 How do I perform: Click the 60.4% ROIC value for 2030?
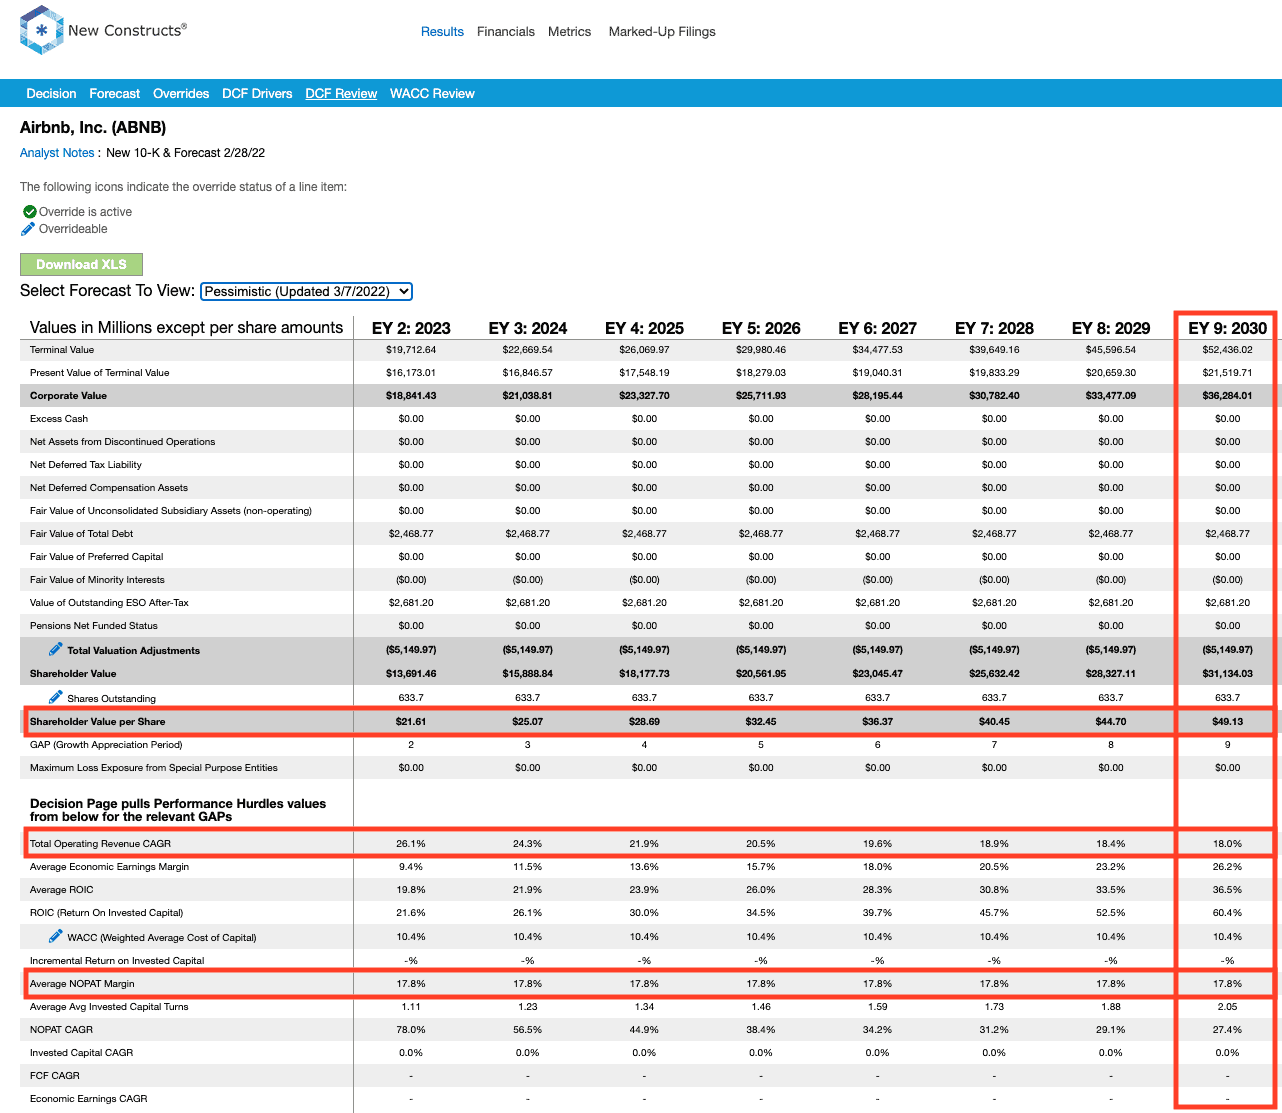point(1227,913)
